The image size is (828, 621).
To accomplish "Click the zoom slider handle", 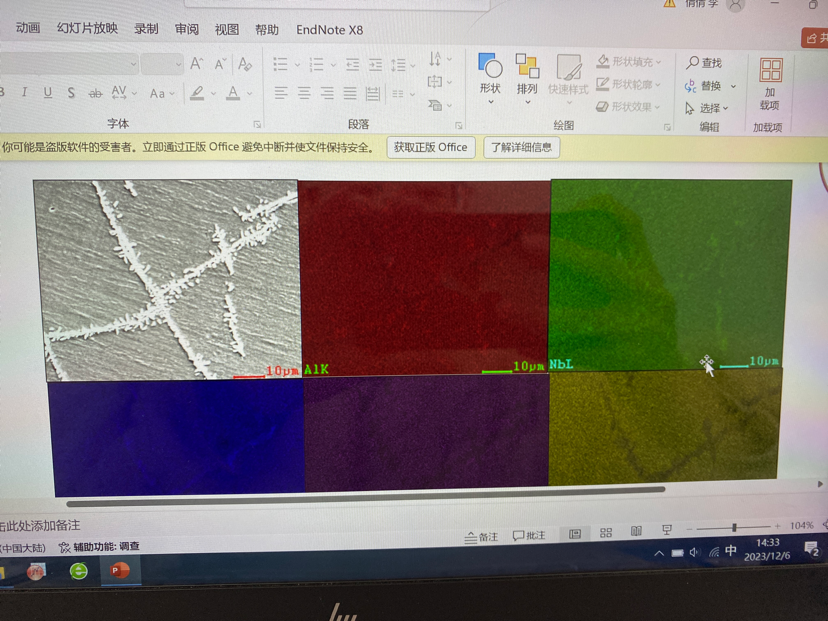I will tap(734, 527).
